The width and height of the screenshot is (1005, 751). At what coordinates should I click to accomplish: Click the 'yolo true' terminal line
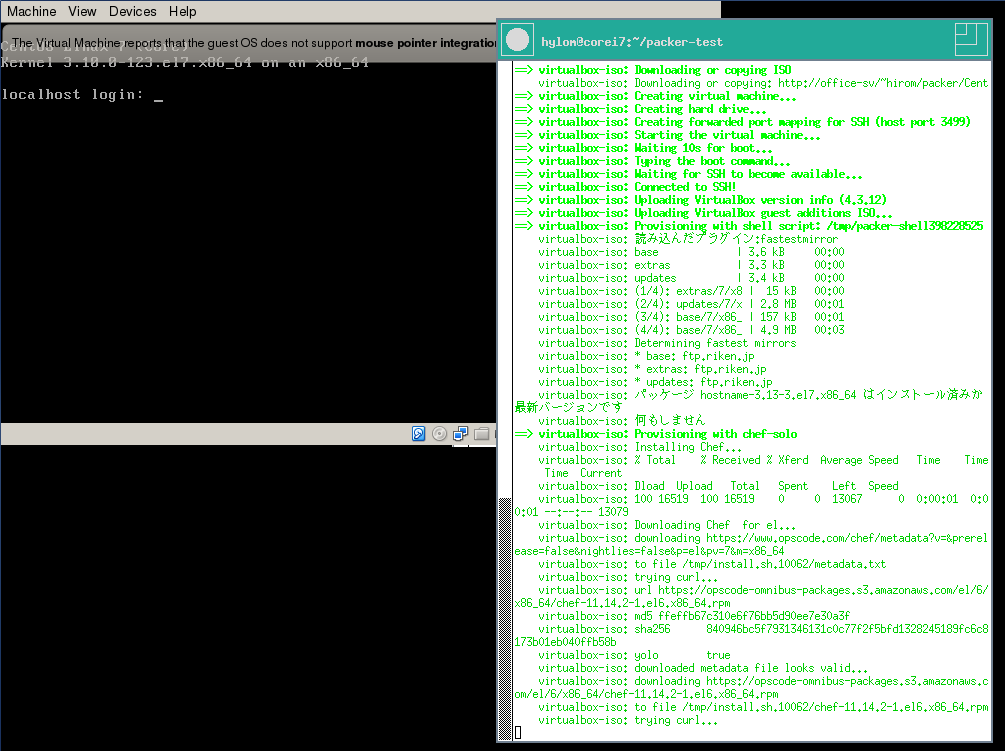pyautogui.click(x=635, y=656)
